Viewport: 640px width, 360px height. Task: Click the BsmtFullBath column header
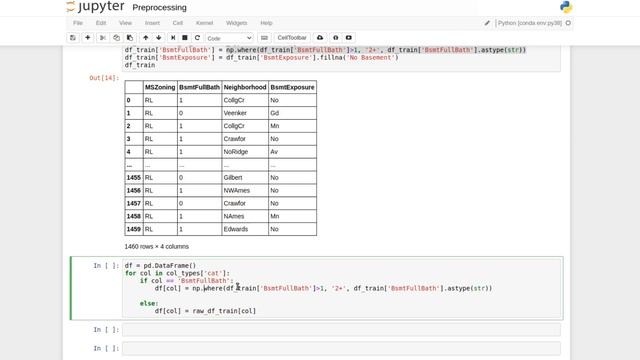(200, 87)
